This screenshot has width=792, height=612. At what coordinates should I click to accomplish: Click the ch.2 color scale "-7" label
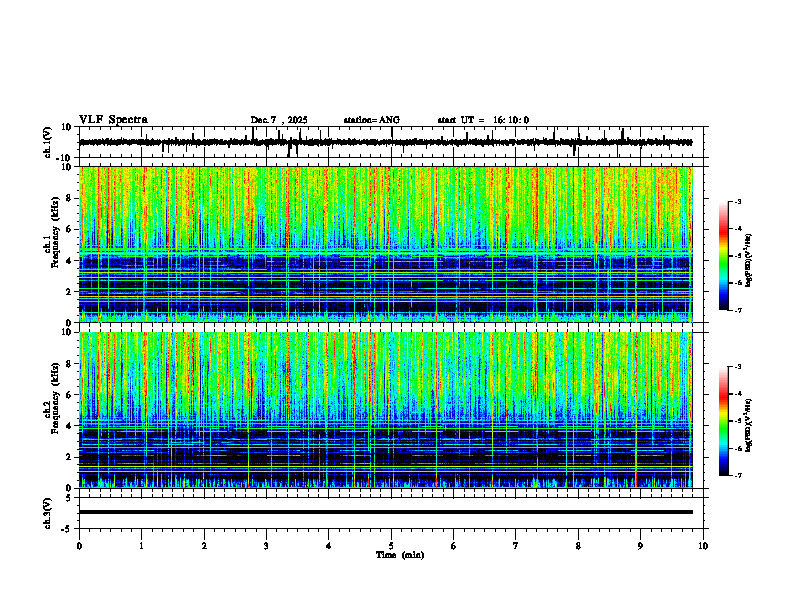[x=738, y=475]
